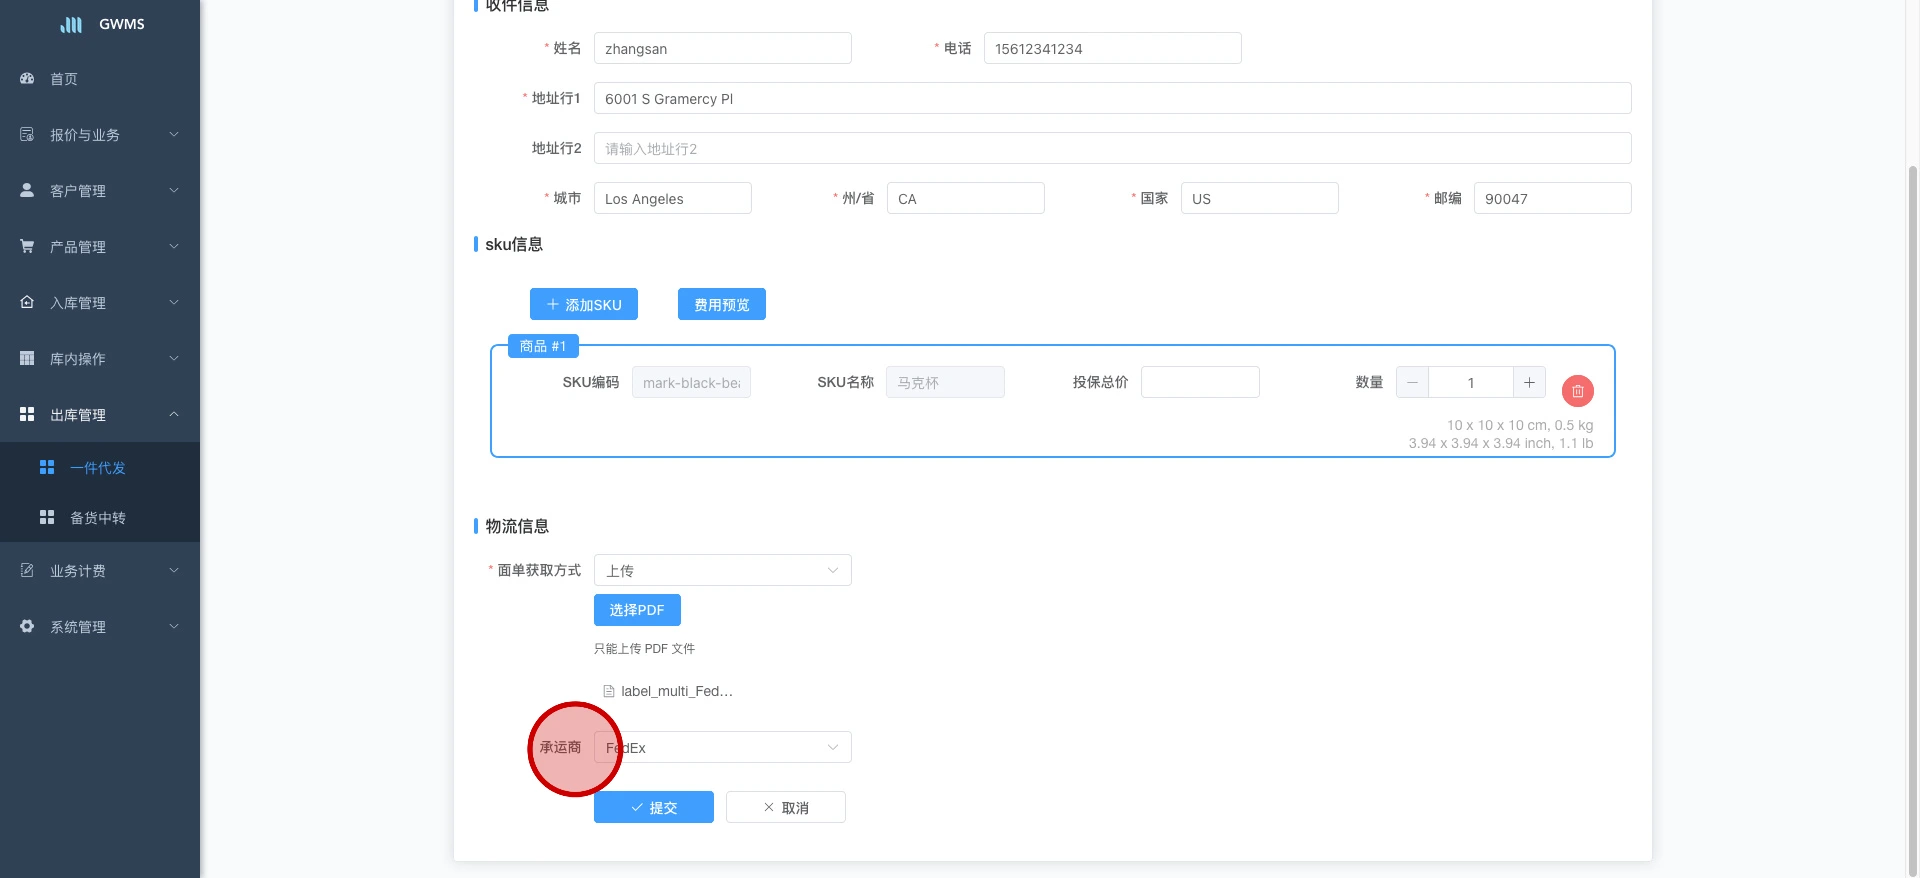Expand the 报价与业务 sidebar menu
The width and height of the screenshot is (1920, 878).
pos(100,135)
